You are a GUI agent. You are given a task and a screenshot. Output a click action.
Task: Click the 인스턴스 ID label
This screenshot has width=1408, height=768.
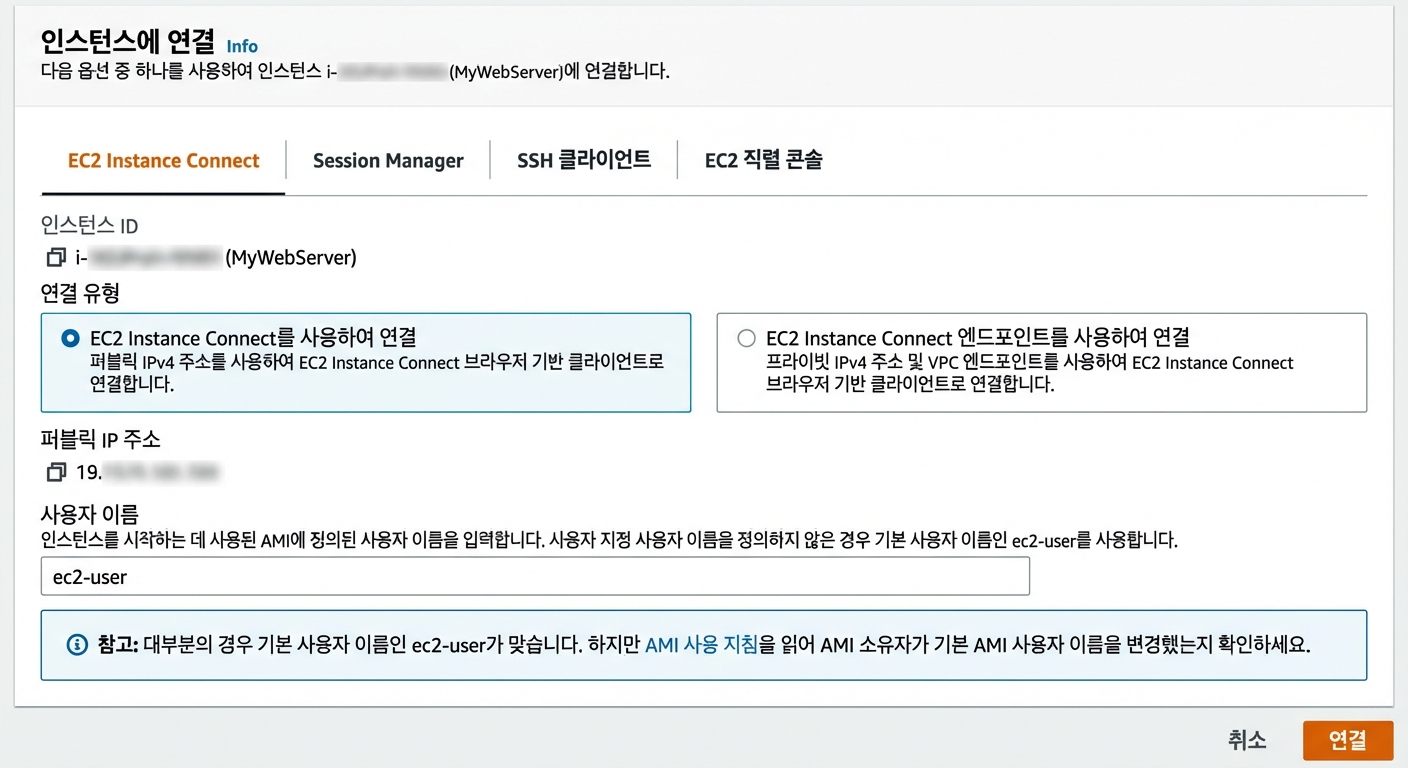coord(89,226)
